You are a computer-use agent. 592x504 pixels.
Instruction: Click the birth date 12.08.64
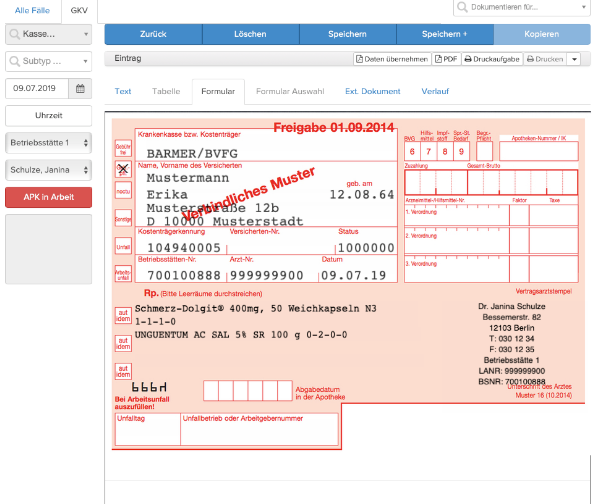pyautogui.click(x=362, y=194)
